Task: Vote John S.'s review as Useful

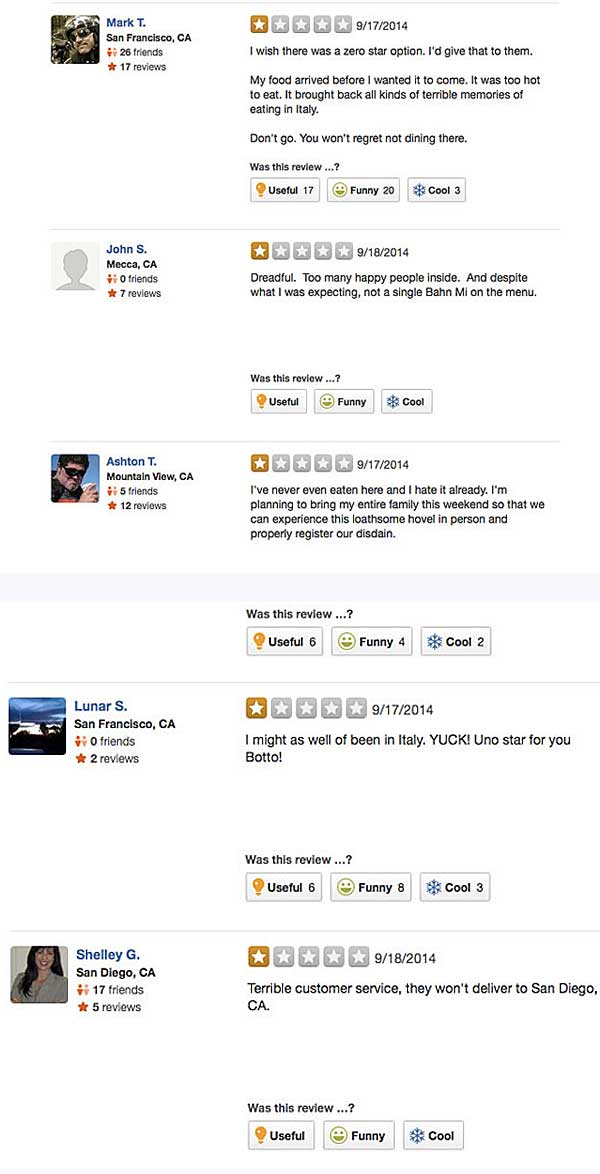Action: [278, 401]
